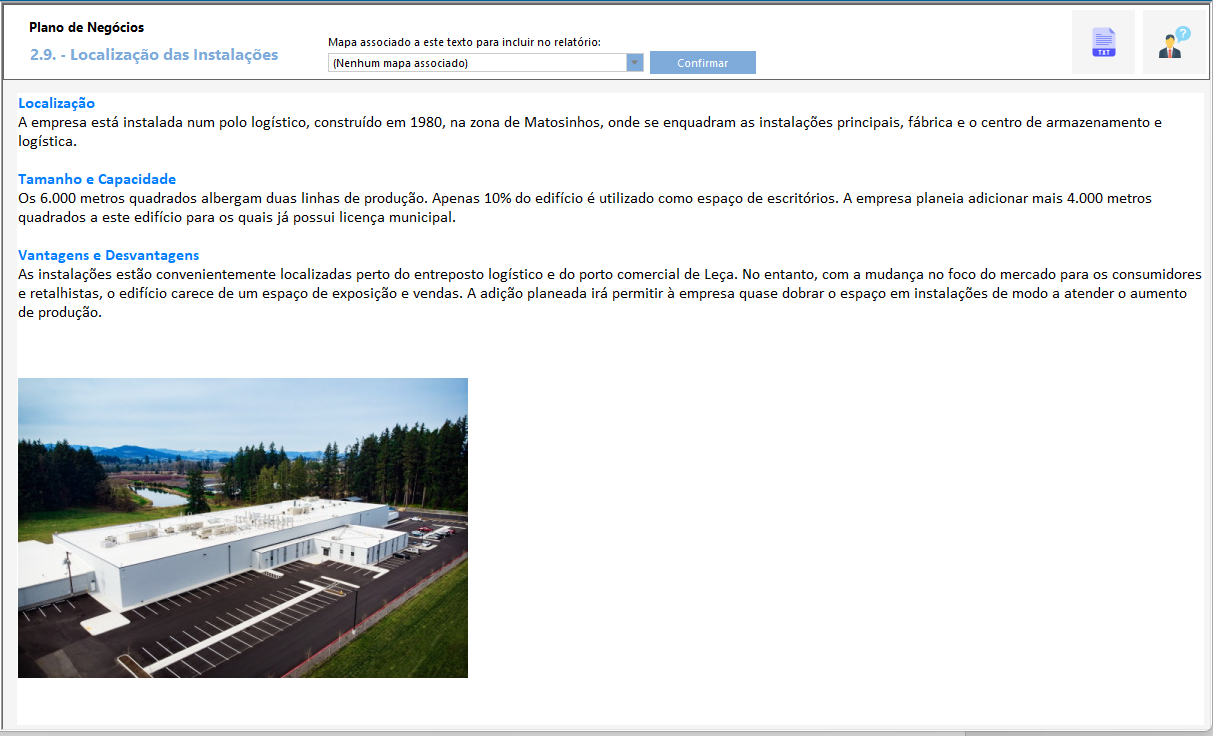Place cursor in paragraph starting 'Os 6.000 metros quadrados'

point(585,208)
